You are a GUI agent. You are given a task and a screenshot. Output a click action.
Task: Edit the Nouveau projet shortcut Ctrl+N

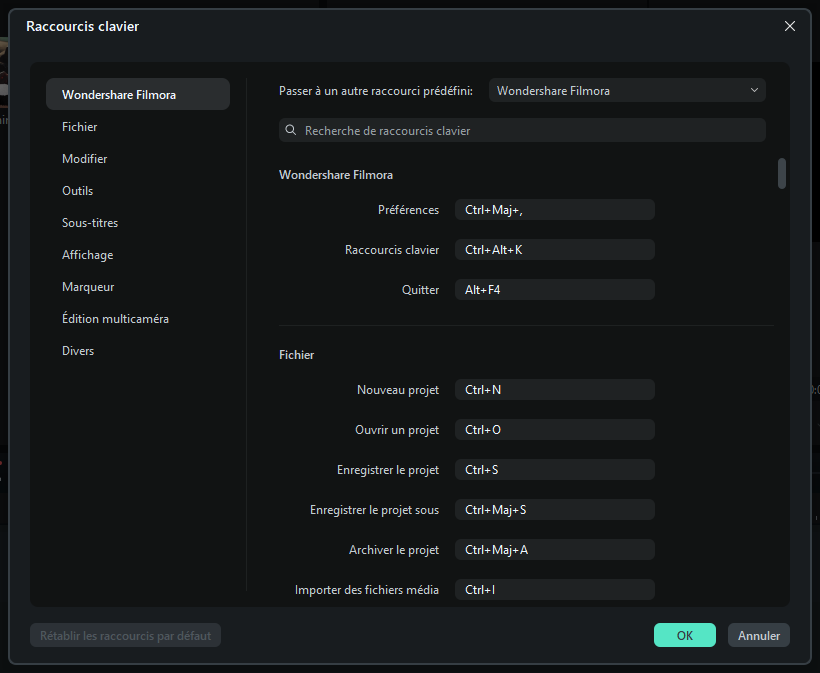[554, 390]
